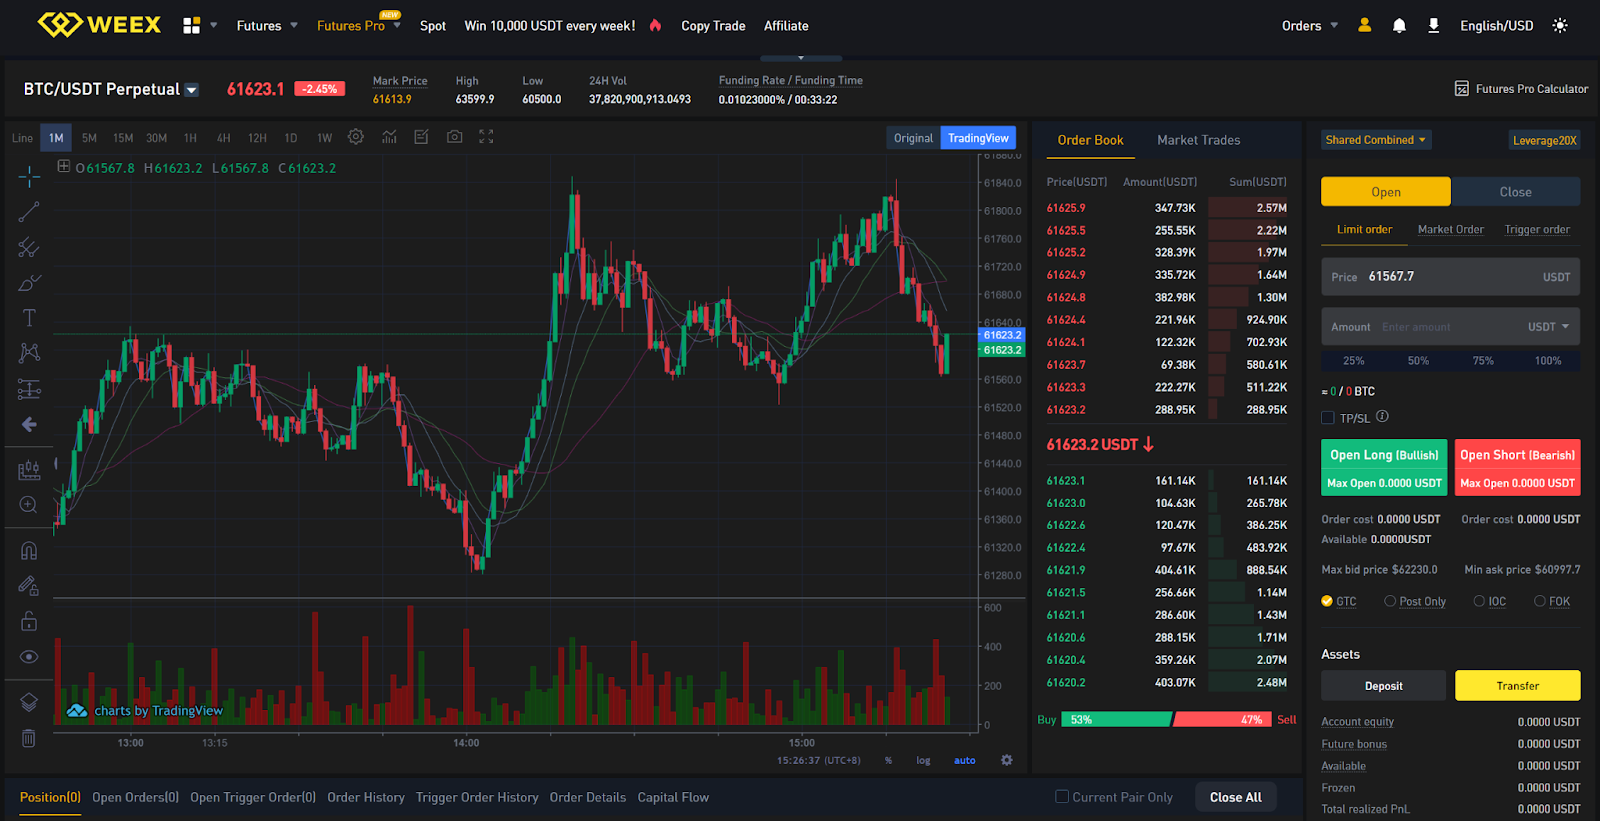
Task: Open Futures Pro Calculator icon
Action: (1461, 89)
